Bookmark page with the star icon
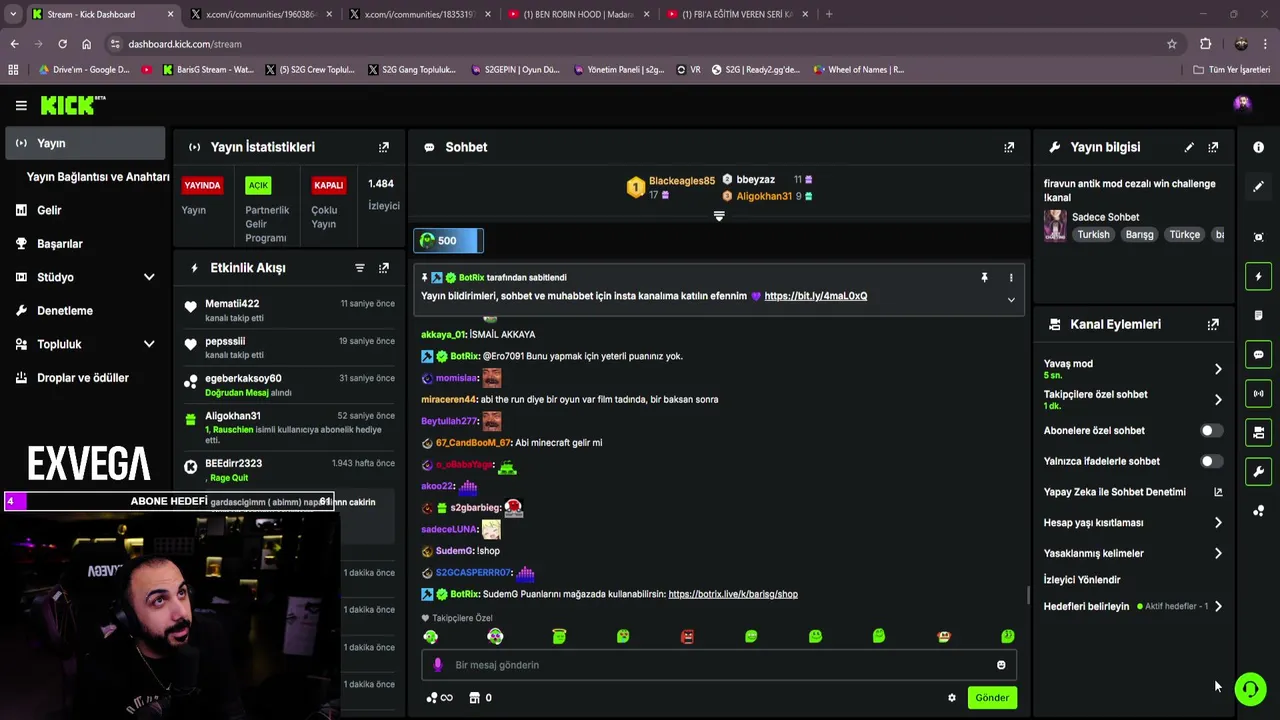This screenshot has width=1280, height=720. pyautogui.click(x=1172, y=44)
